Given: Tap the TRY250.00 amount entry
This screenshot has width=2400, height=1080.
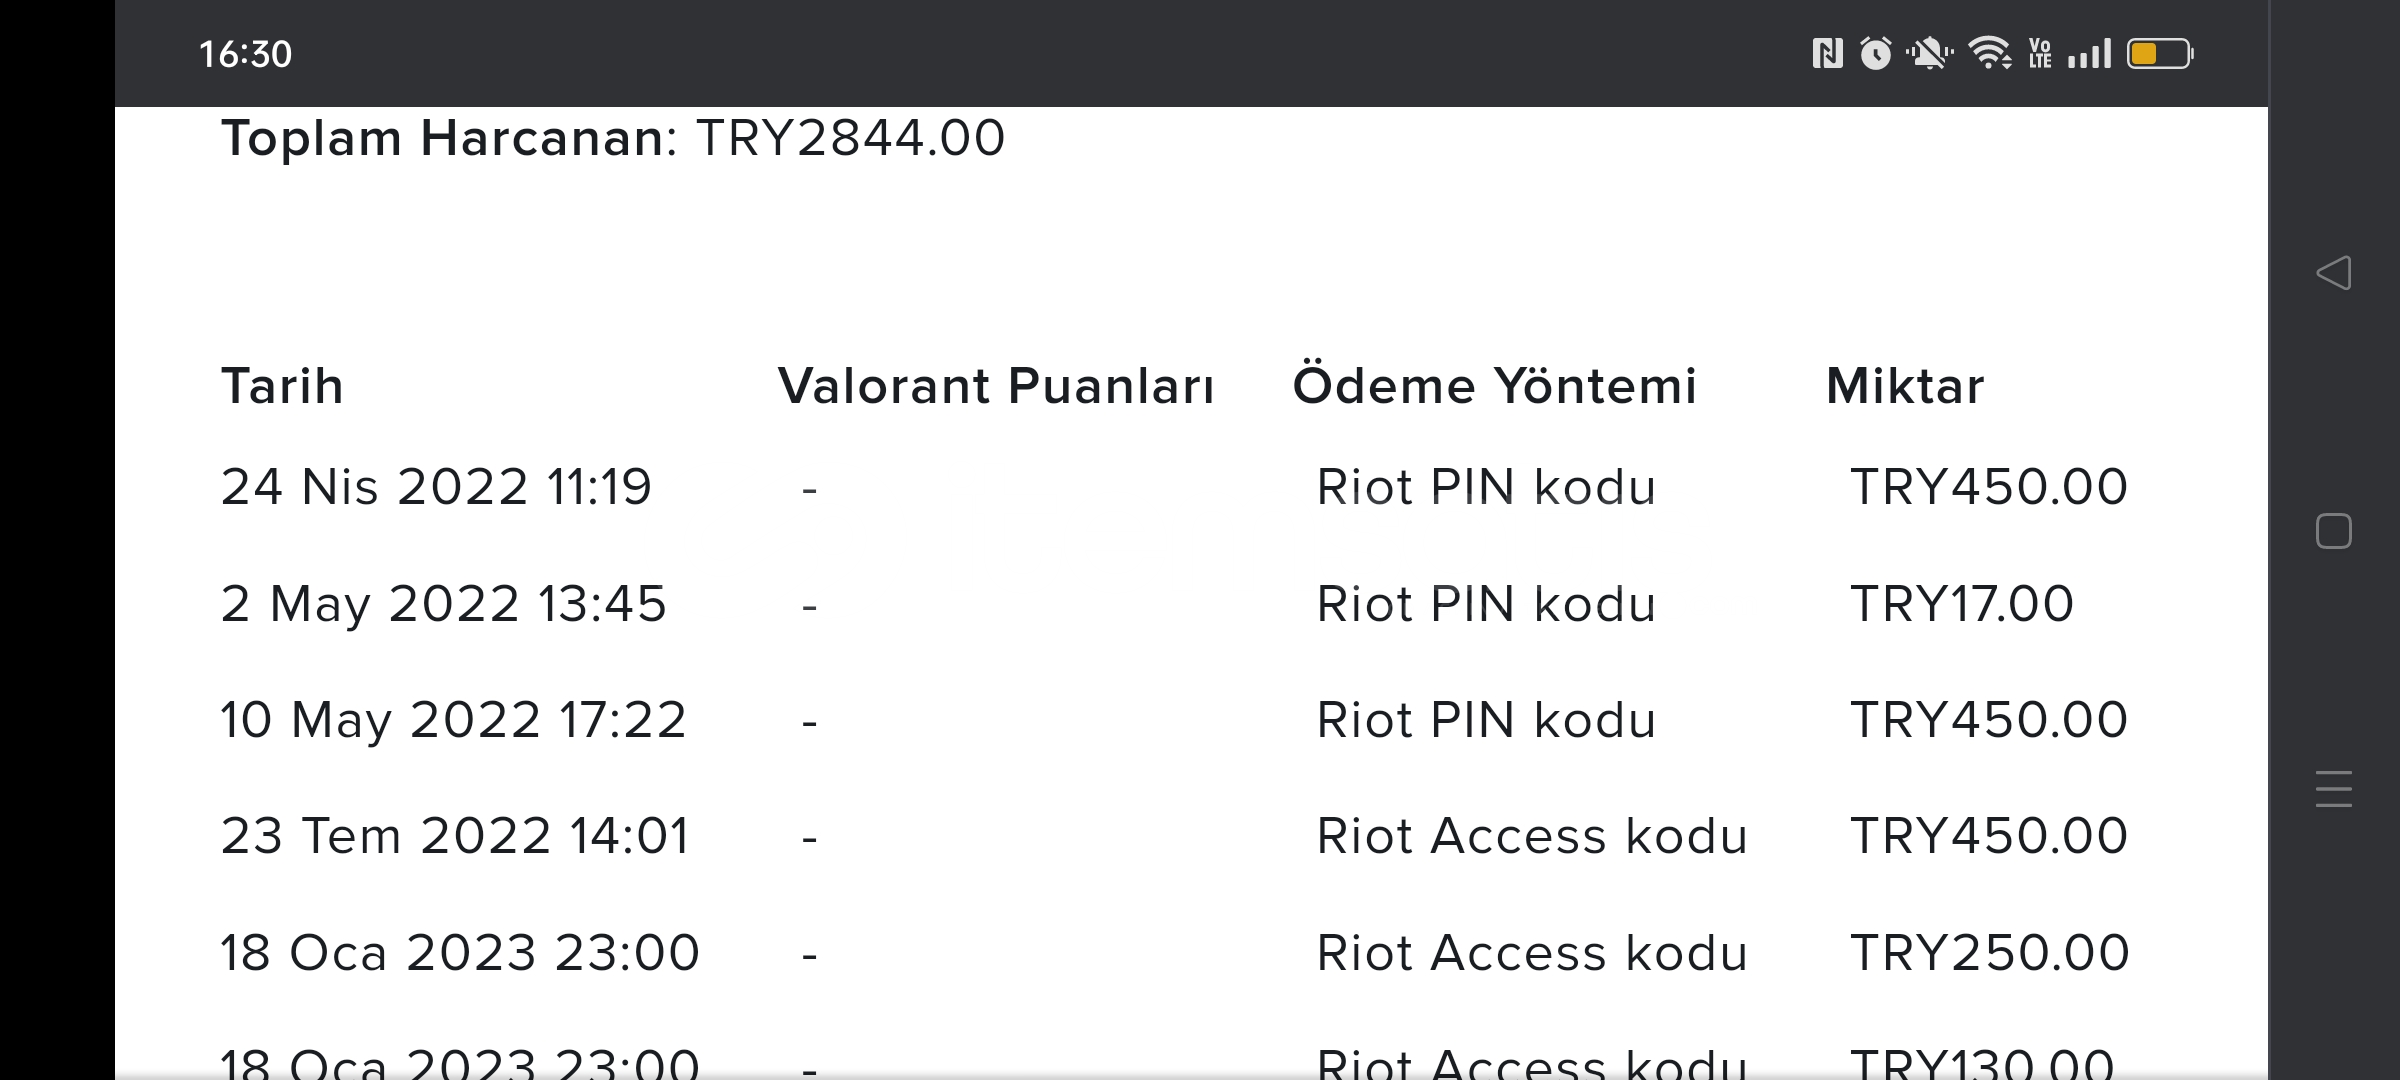Looking at the screenshot, I should (1990, 953).
